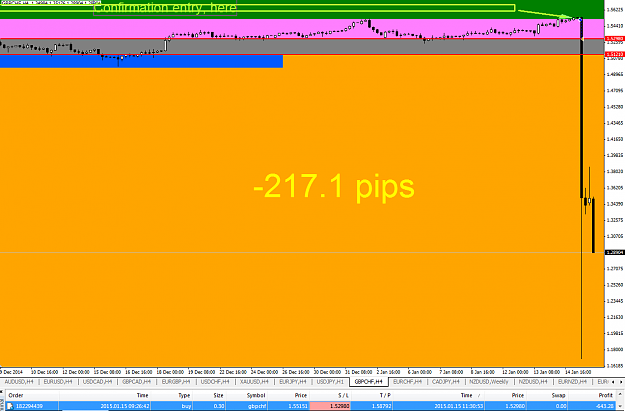Click the 15 Dec 08:00 time axis label
This screenshot has height=411, width=625.
coord(107,372)
